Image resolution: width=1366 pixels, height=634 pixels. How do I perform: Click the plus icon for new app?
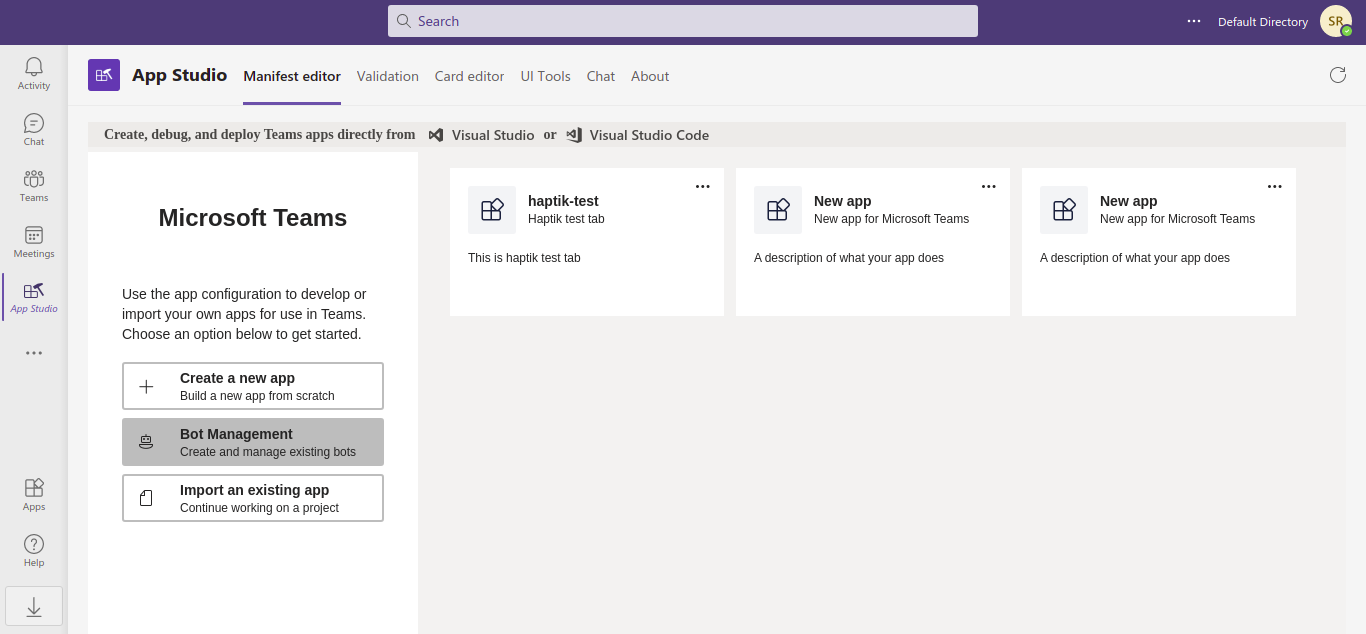click(146, 386)
